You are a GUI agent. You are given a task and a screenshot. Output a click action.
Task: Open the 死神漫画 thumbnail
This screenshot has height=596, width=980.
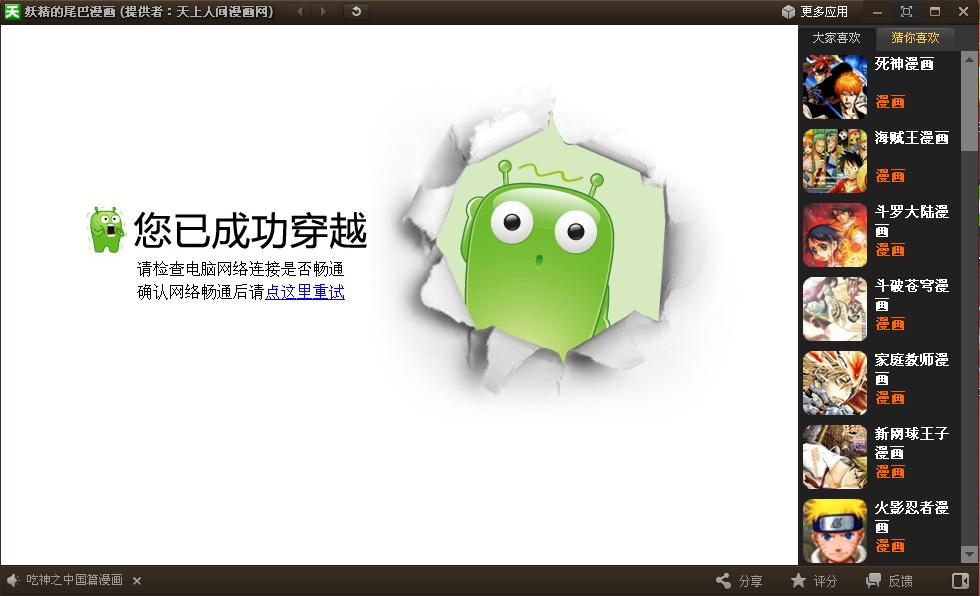click(x=835, y=87)
